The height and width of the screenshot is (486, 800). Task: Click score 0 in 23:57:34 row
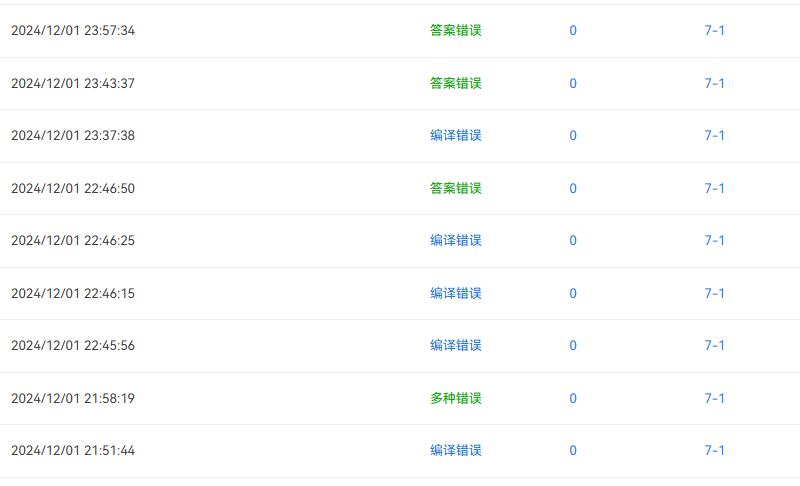(x=573, y=31)
